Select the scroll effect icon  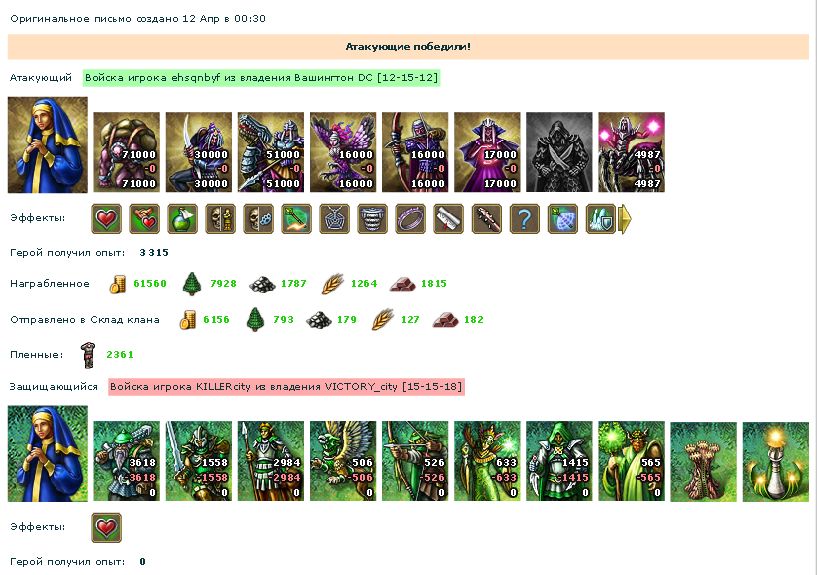click(449, 219)
